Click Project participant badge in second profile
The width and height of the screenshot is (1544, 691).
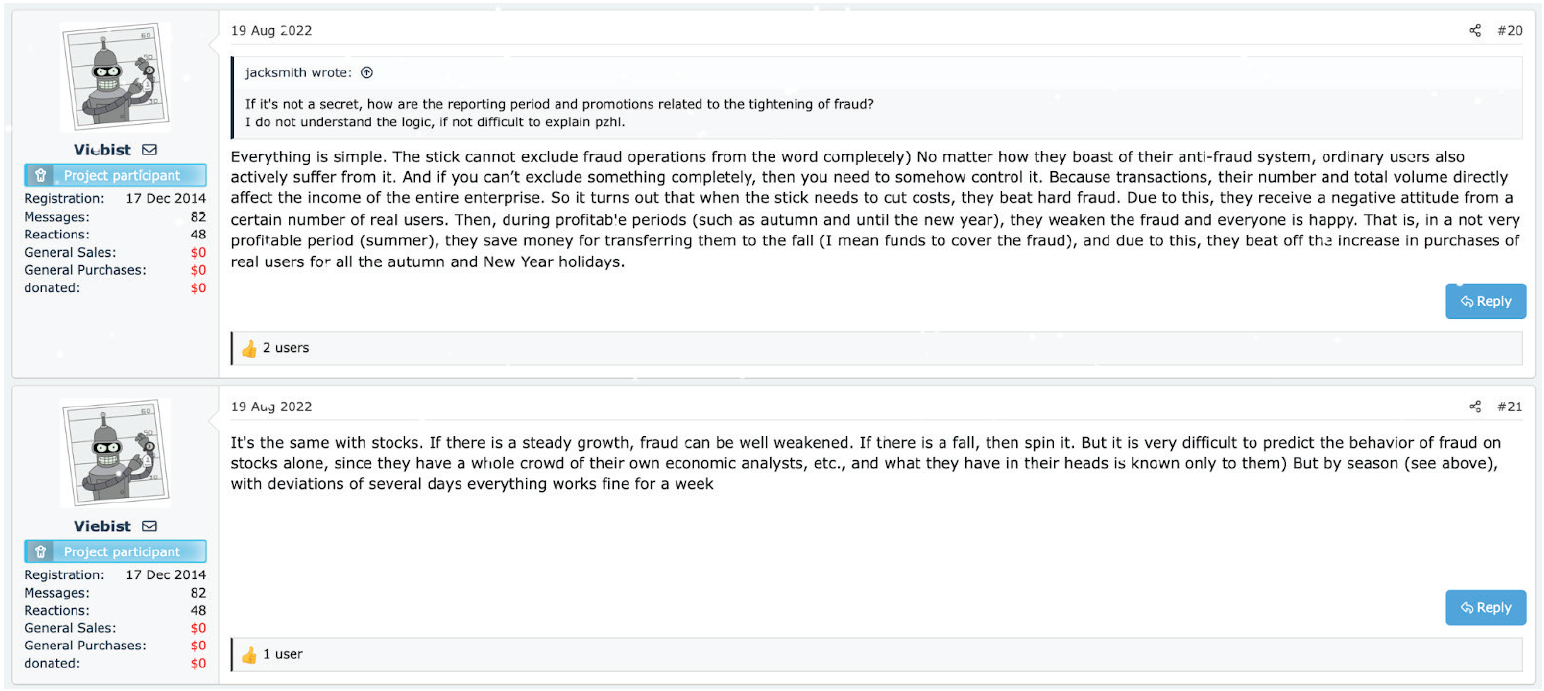115,552
